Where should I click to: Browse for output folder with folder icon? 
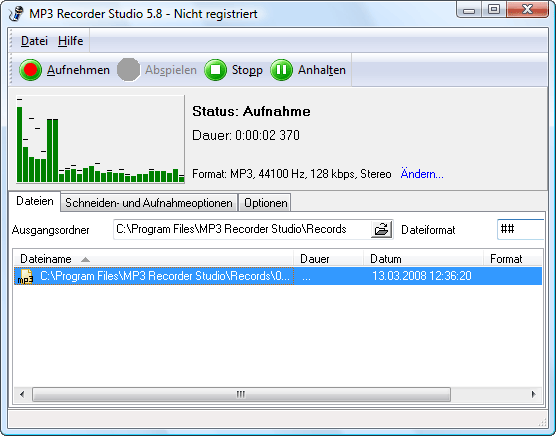(382, 229)
